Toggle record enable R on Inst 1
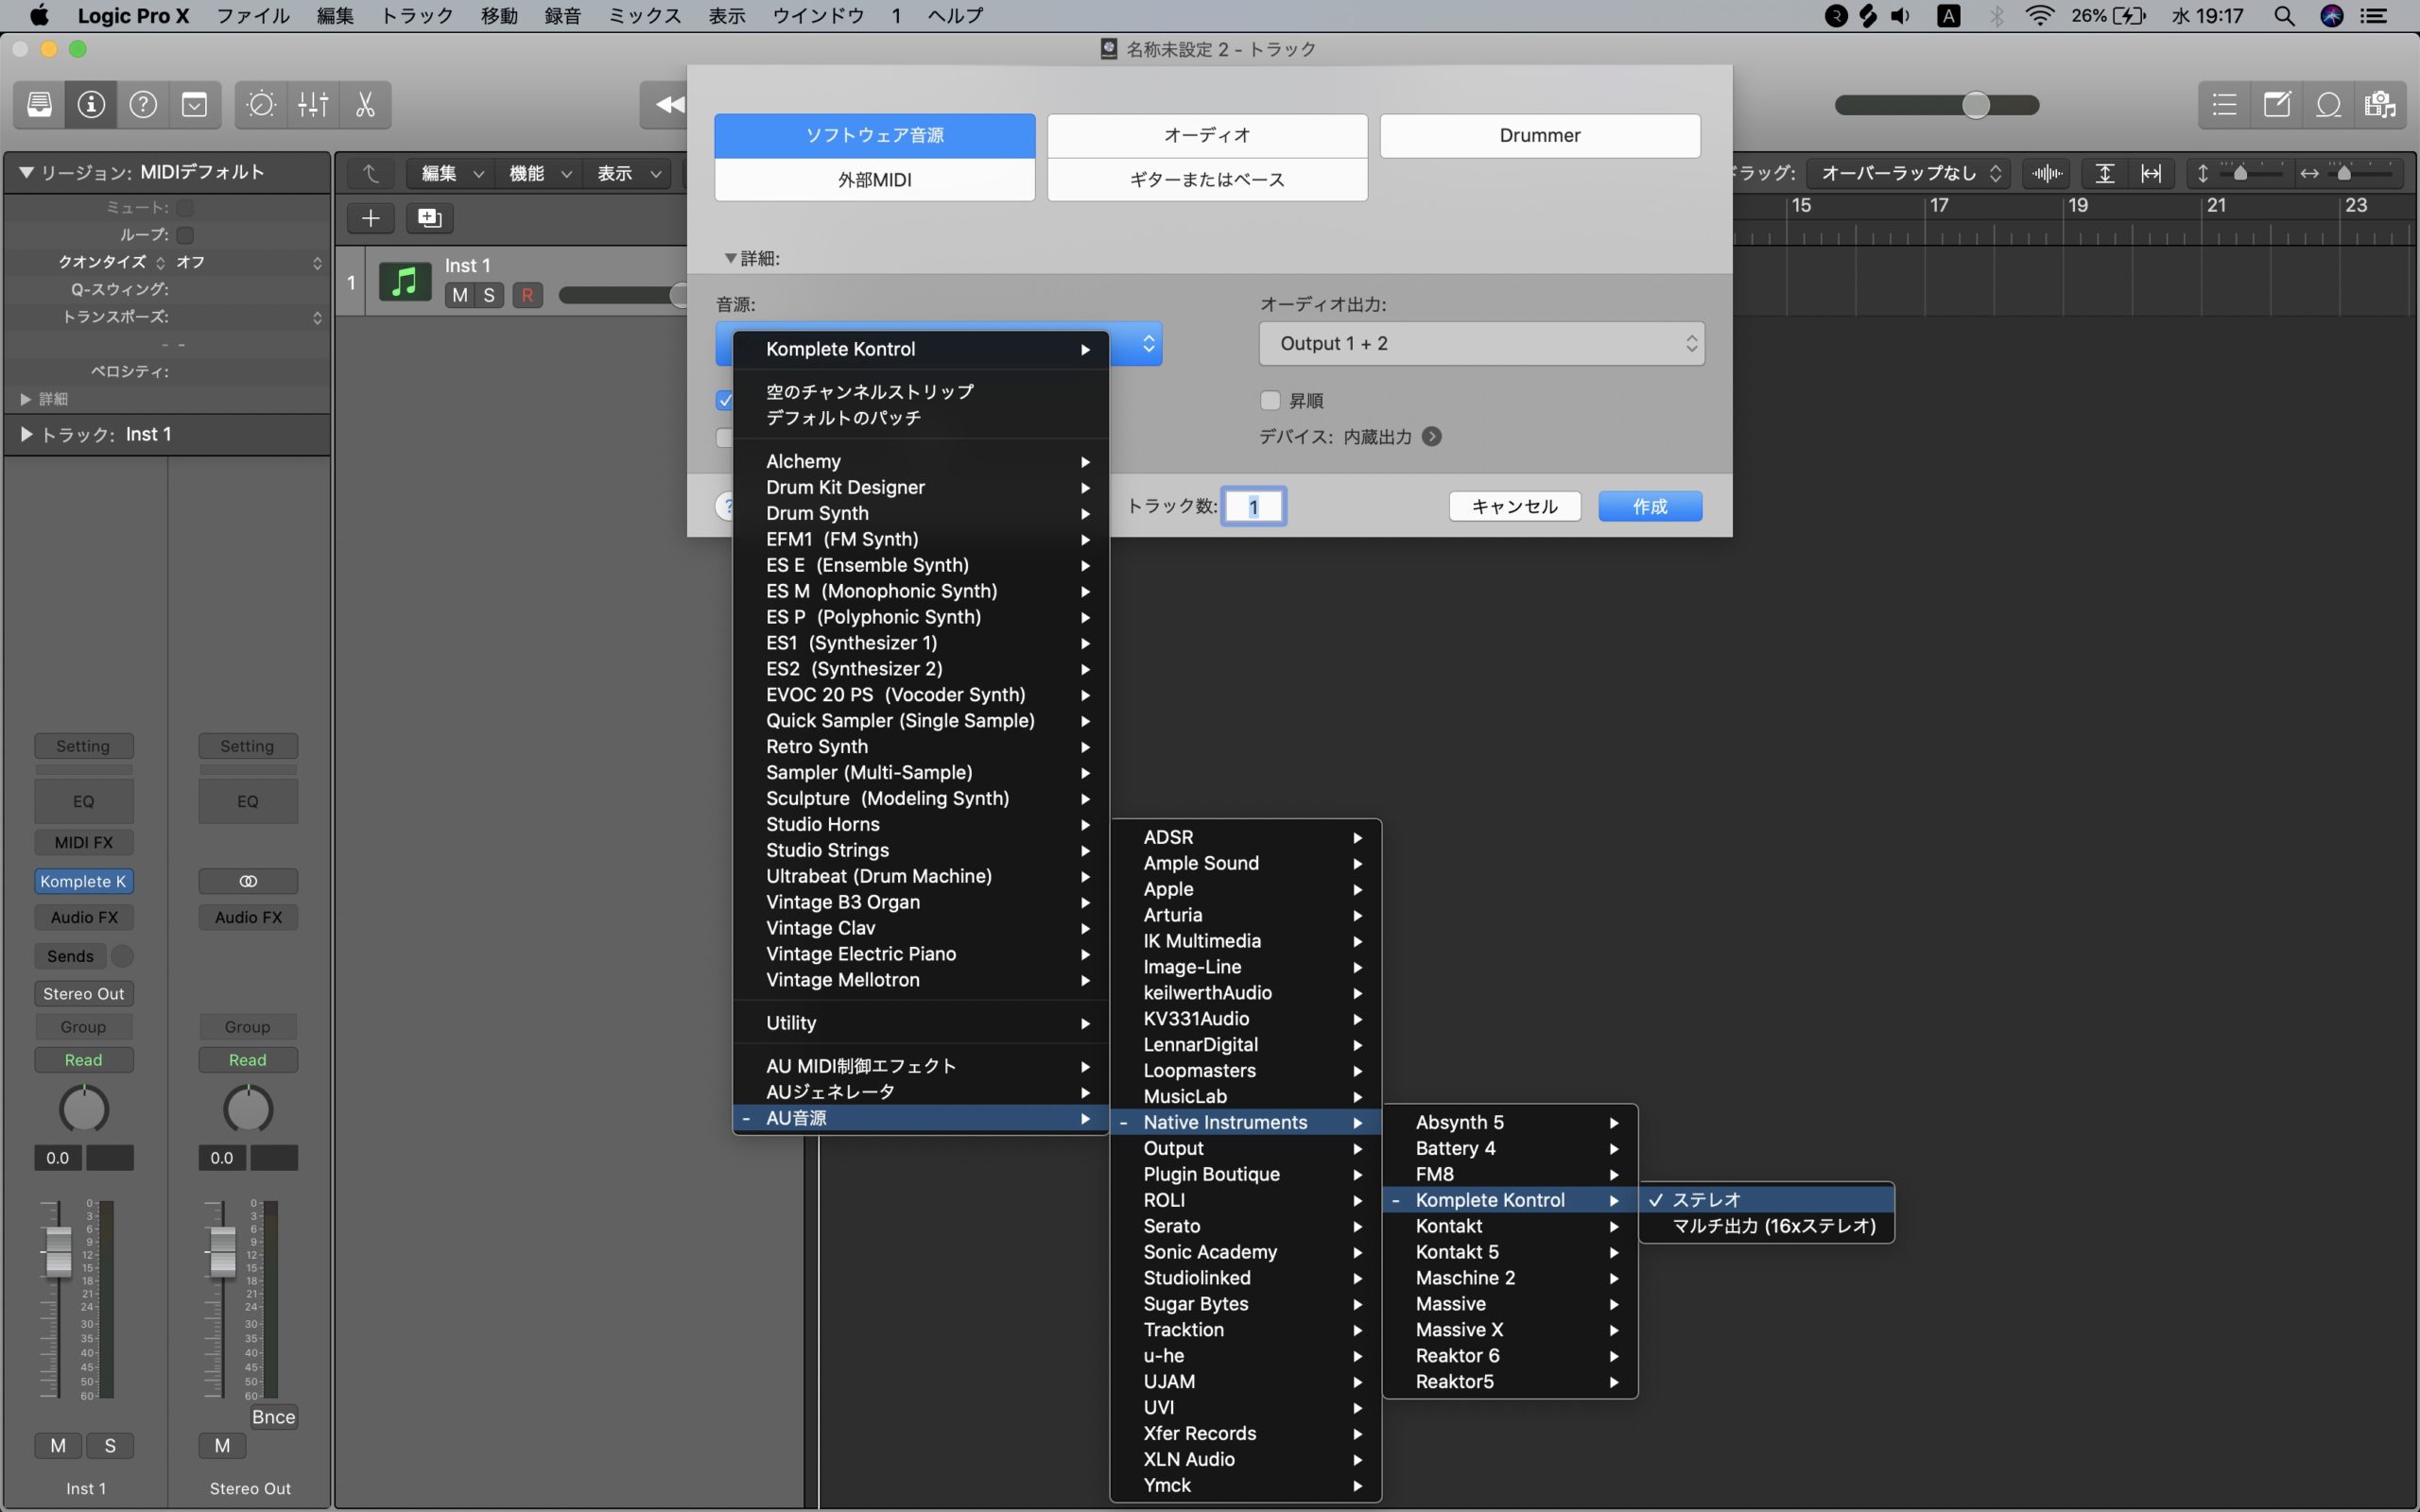Image resolution: width=2420 pixels, height=1512 pixels. (527, 295)
